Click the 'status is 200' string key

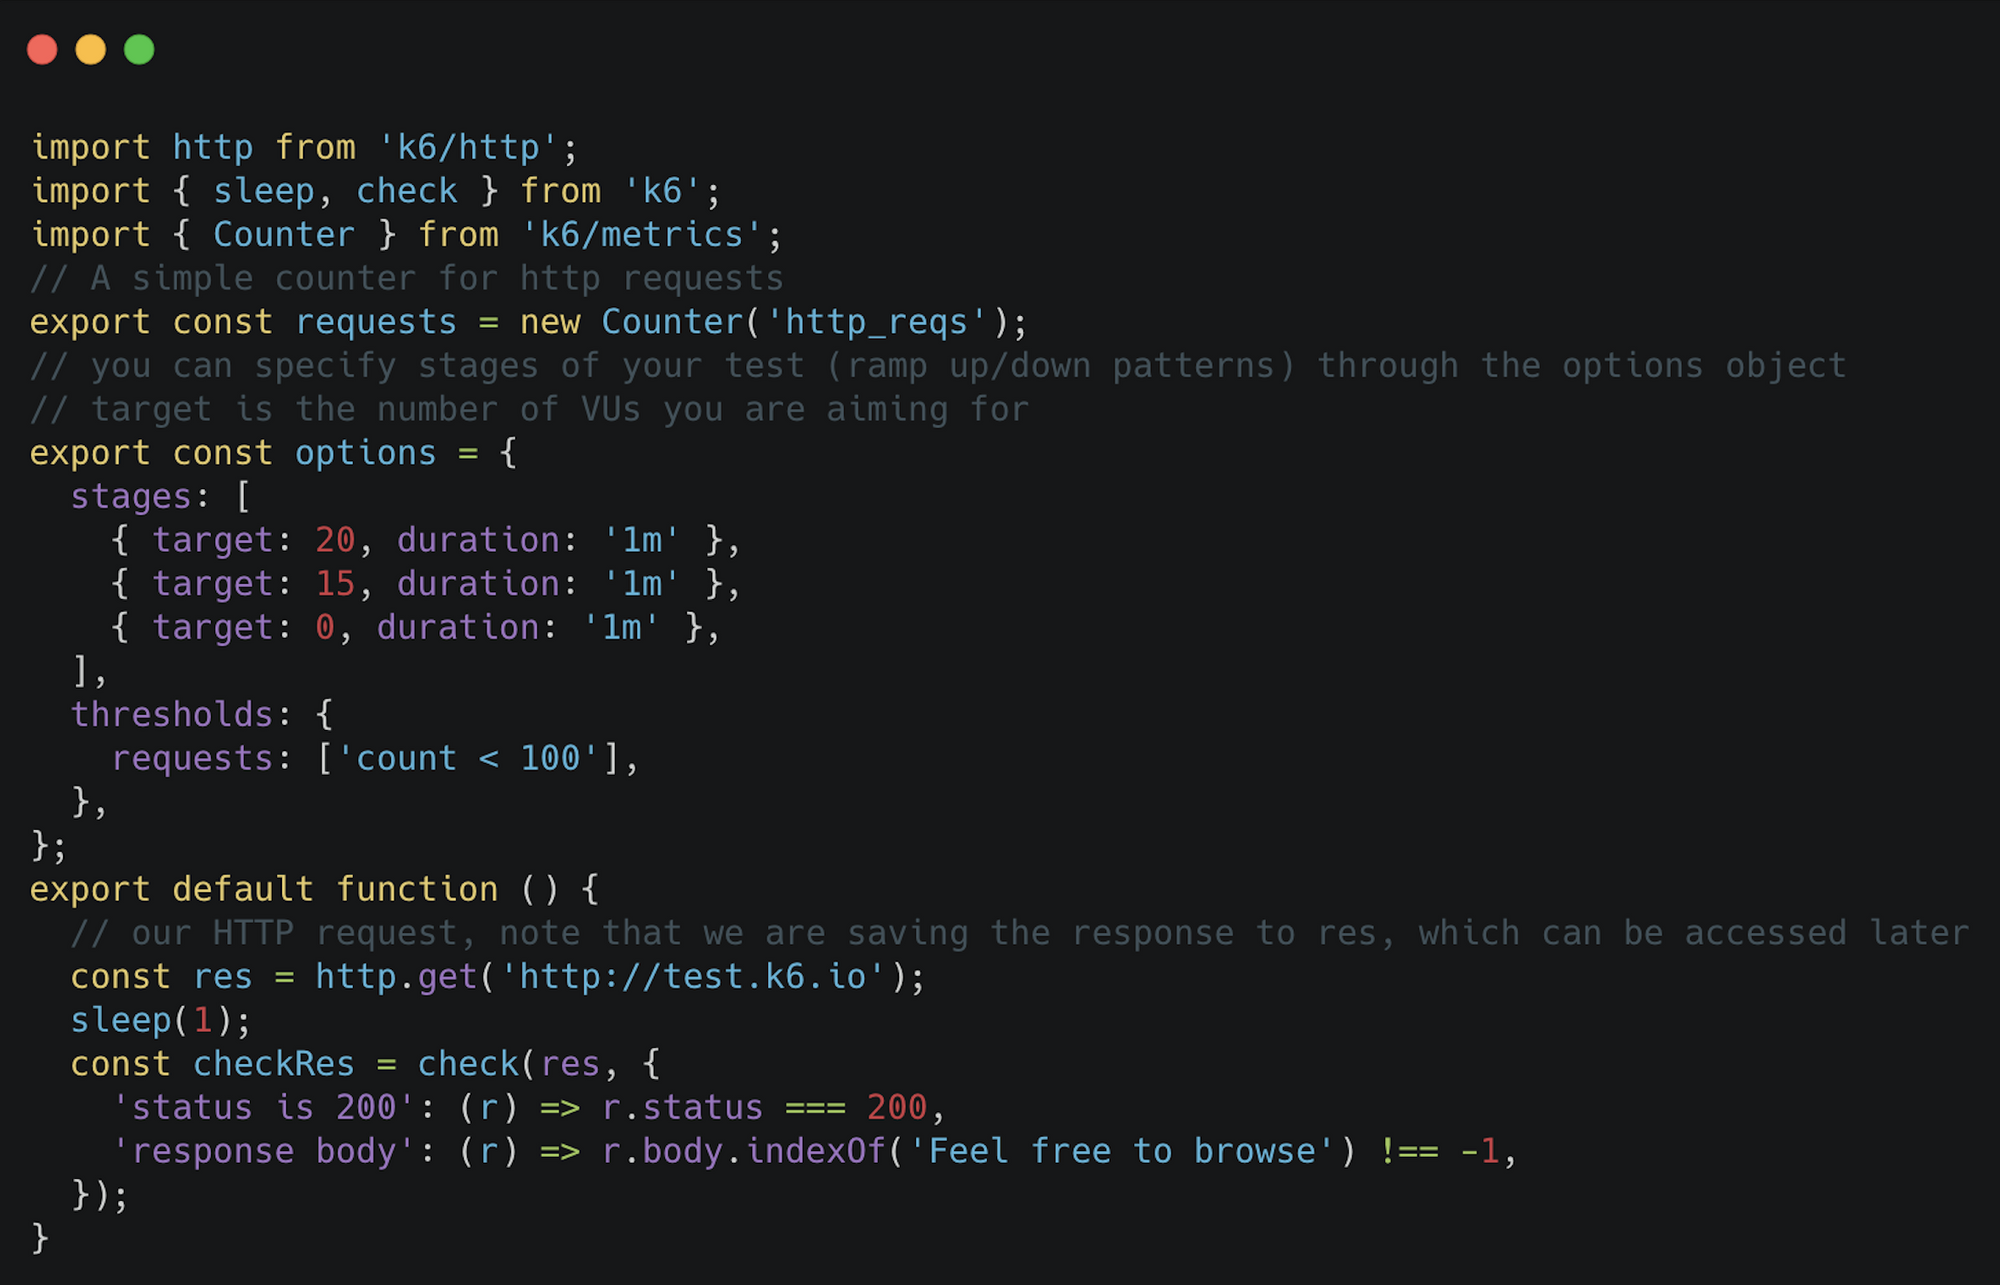point(264,1108)
